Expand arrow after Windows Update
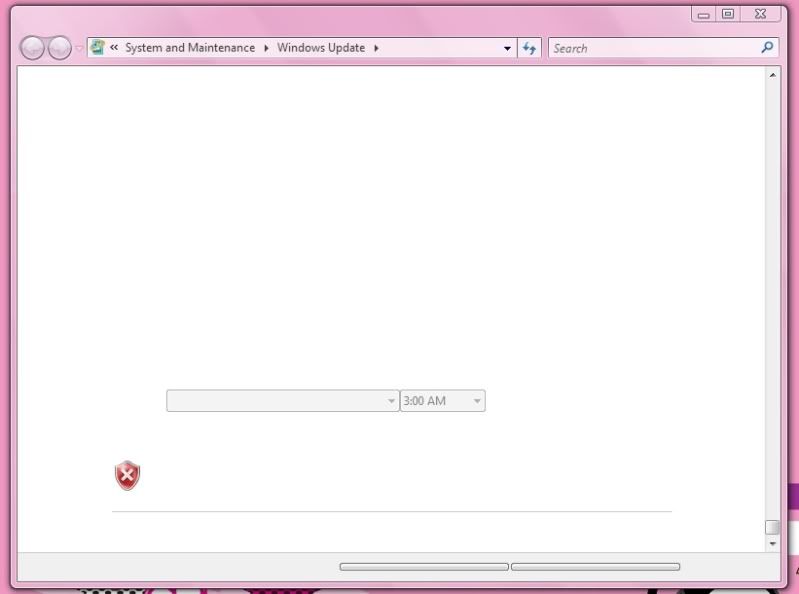Image resolution: width=799 pixels, height=594 pixels. [376, 48]
